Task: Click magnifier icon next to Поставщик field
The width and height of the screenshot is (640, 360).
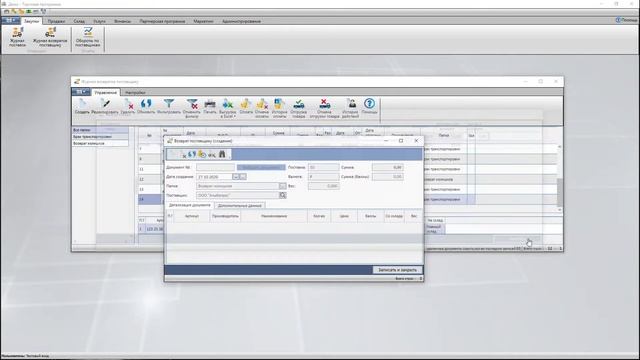Action: click(282, 195)
